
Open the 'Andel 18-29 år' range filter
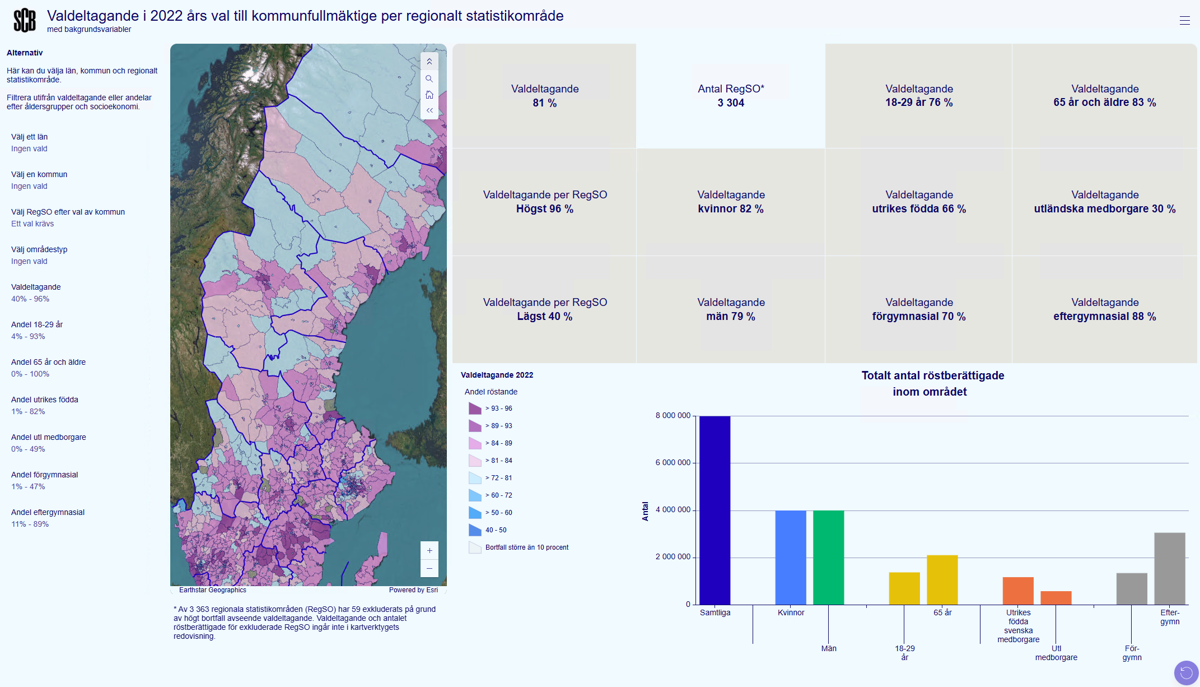pos(37,330)
